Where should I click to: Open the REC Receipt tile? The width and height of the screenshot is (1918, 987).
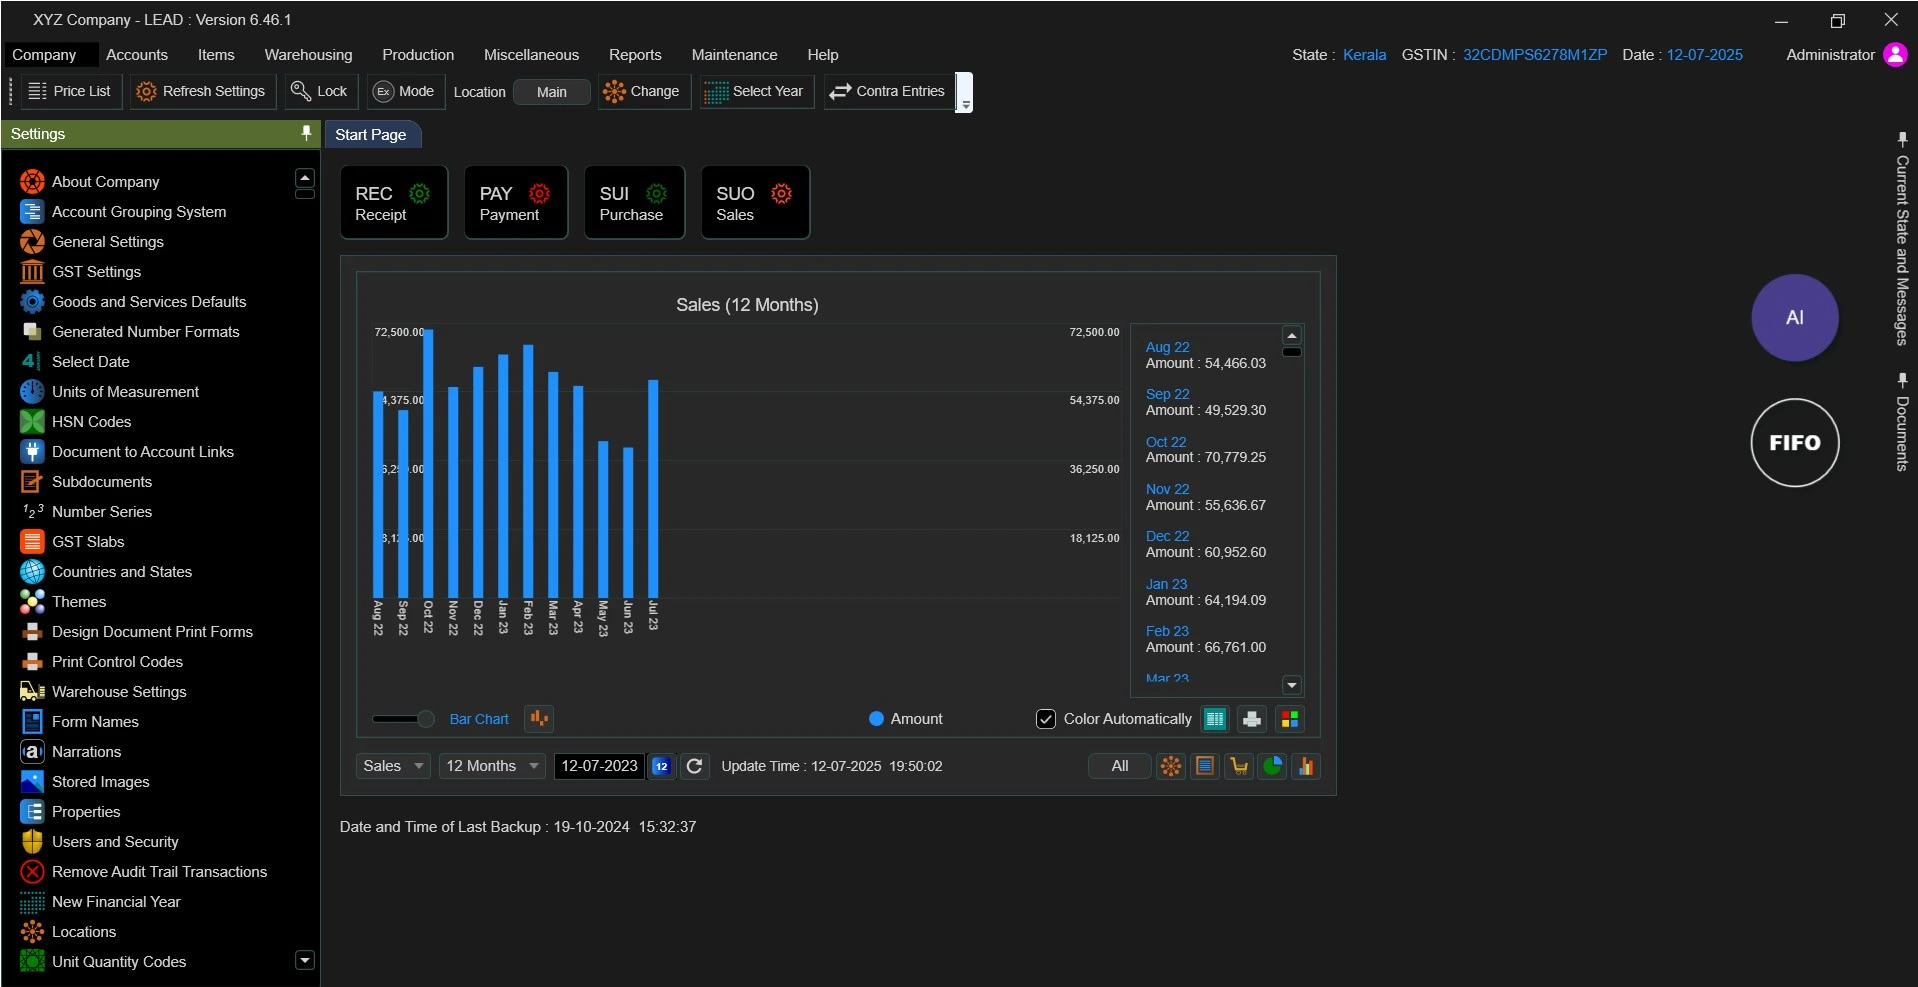[x=394, y=203]
